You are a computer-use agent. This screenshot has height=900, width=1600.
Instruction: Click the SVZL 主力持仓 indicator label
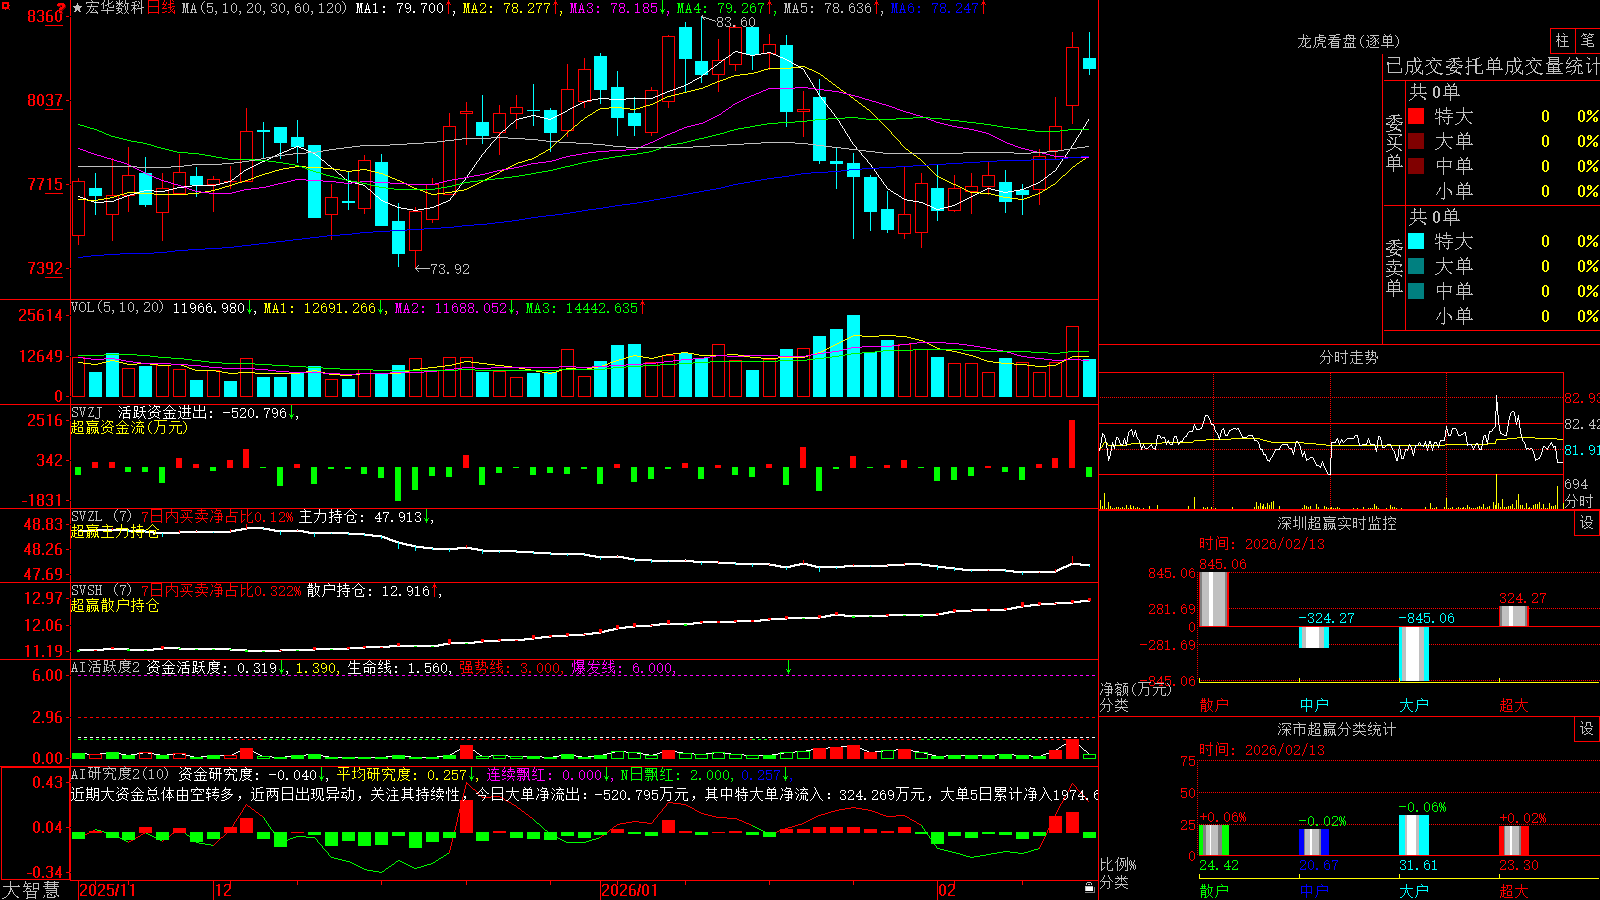pyautogui.click(x=101, y=517)
